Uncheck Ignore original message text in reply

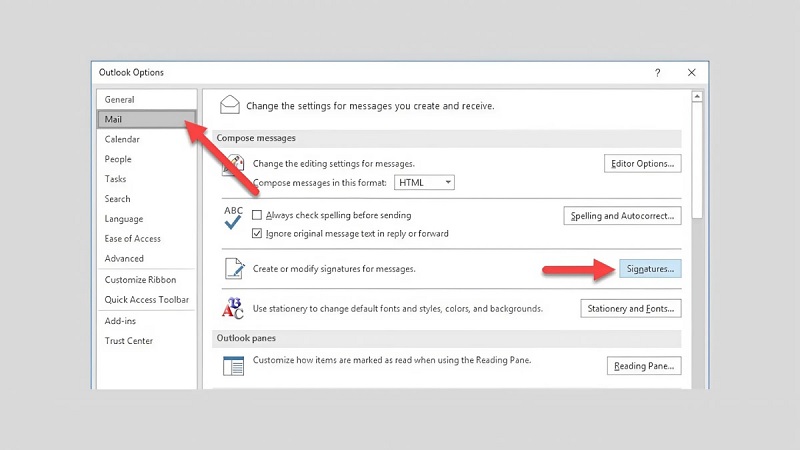[257, 234]
